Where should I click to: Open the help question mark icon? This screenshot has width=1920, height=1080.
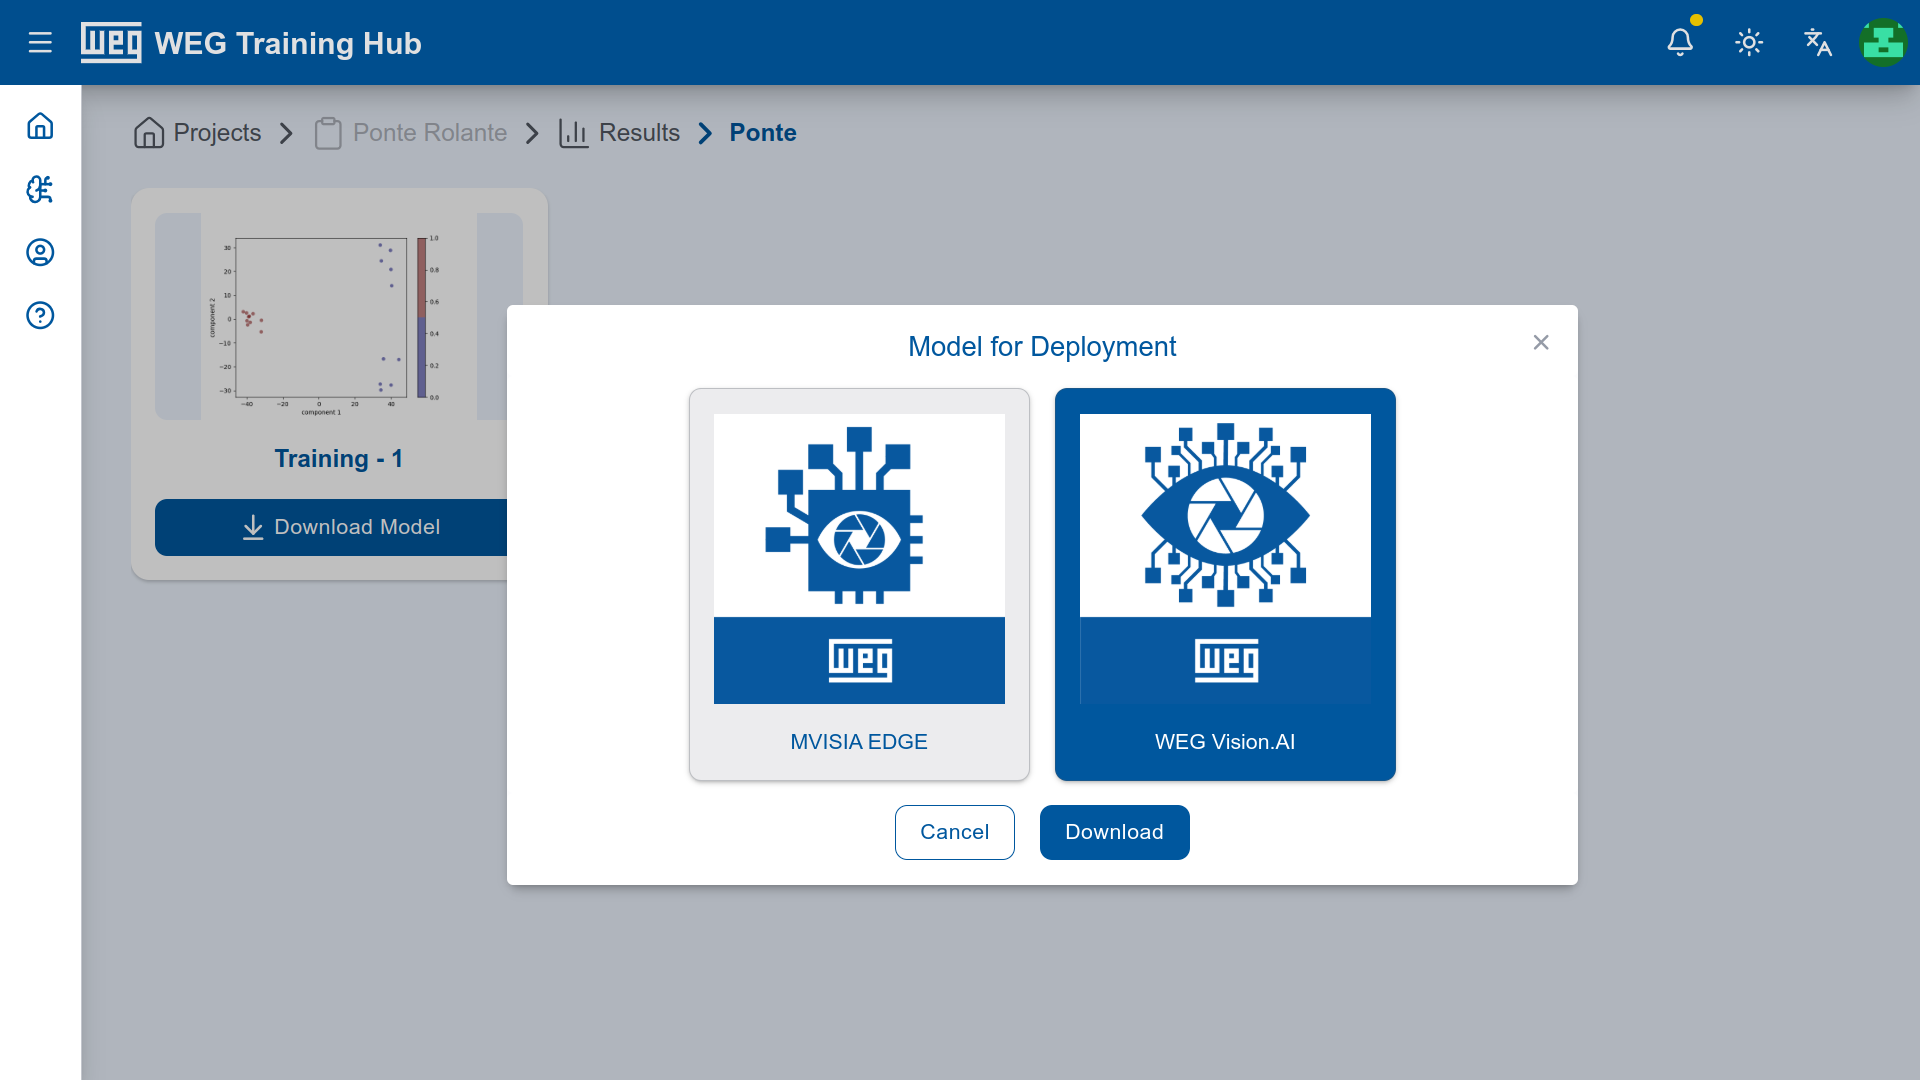coord(40,315)
